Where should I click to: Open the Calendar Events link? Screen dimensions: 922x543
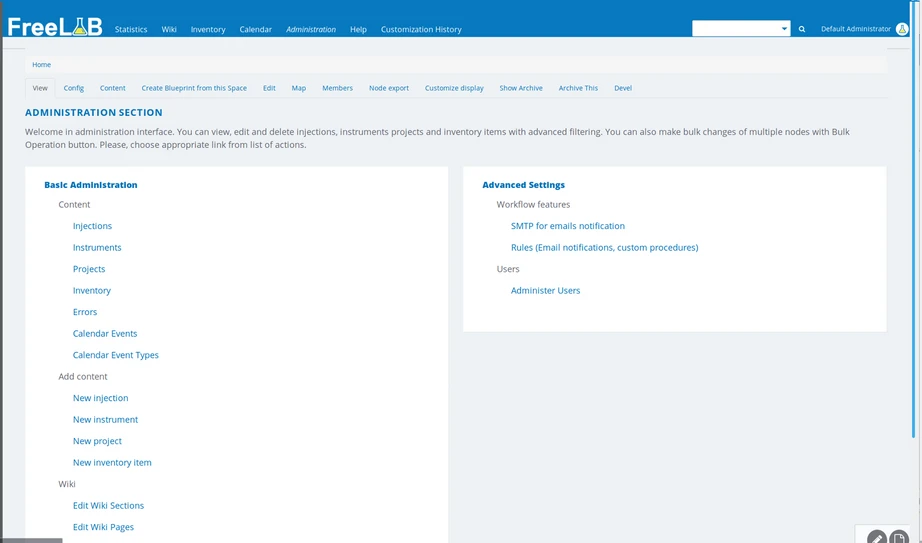(x=105, y=334)
